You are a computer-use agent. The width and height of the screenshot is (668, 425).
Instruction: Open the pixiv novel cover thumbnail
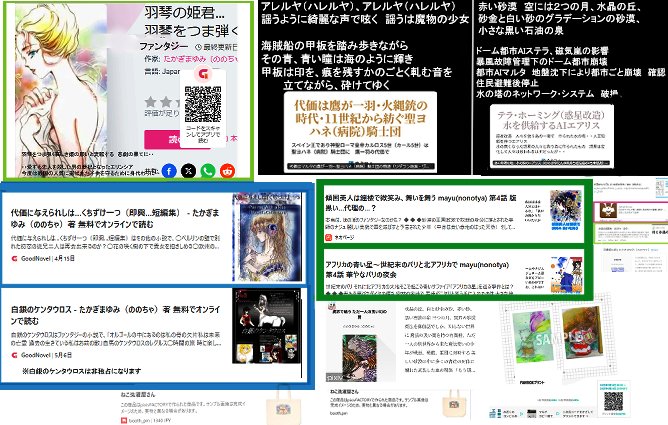coord(360,357)
